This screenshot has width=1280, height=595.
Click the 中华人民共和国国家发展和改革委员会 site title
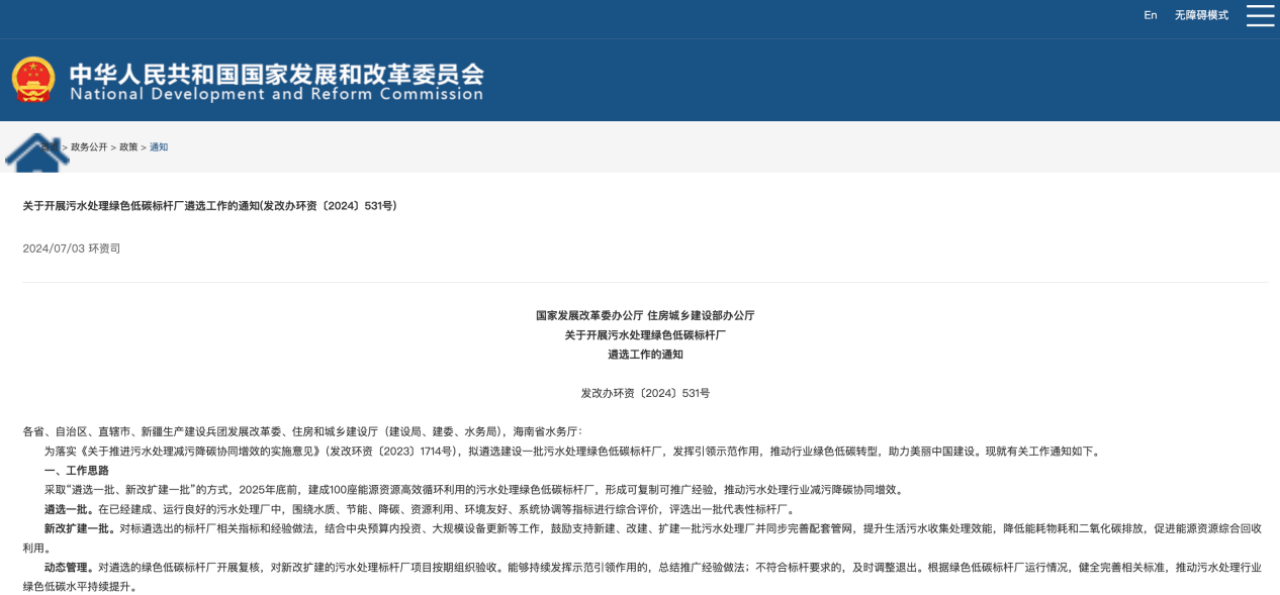(x=276, y=72)
